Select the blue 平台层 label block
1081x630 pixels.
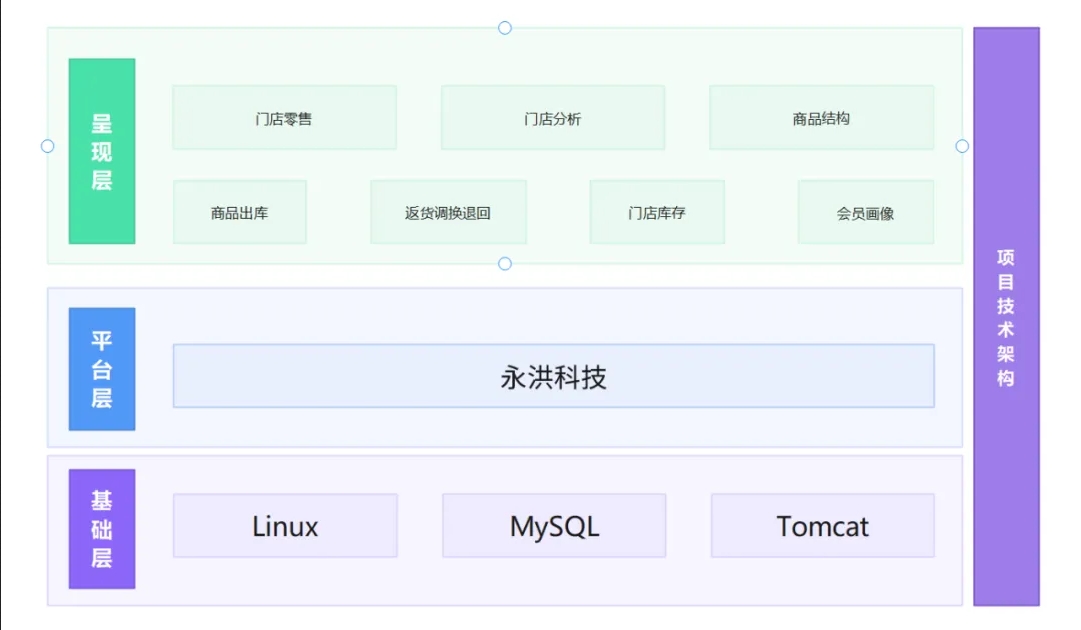(102, 369)
